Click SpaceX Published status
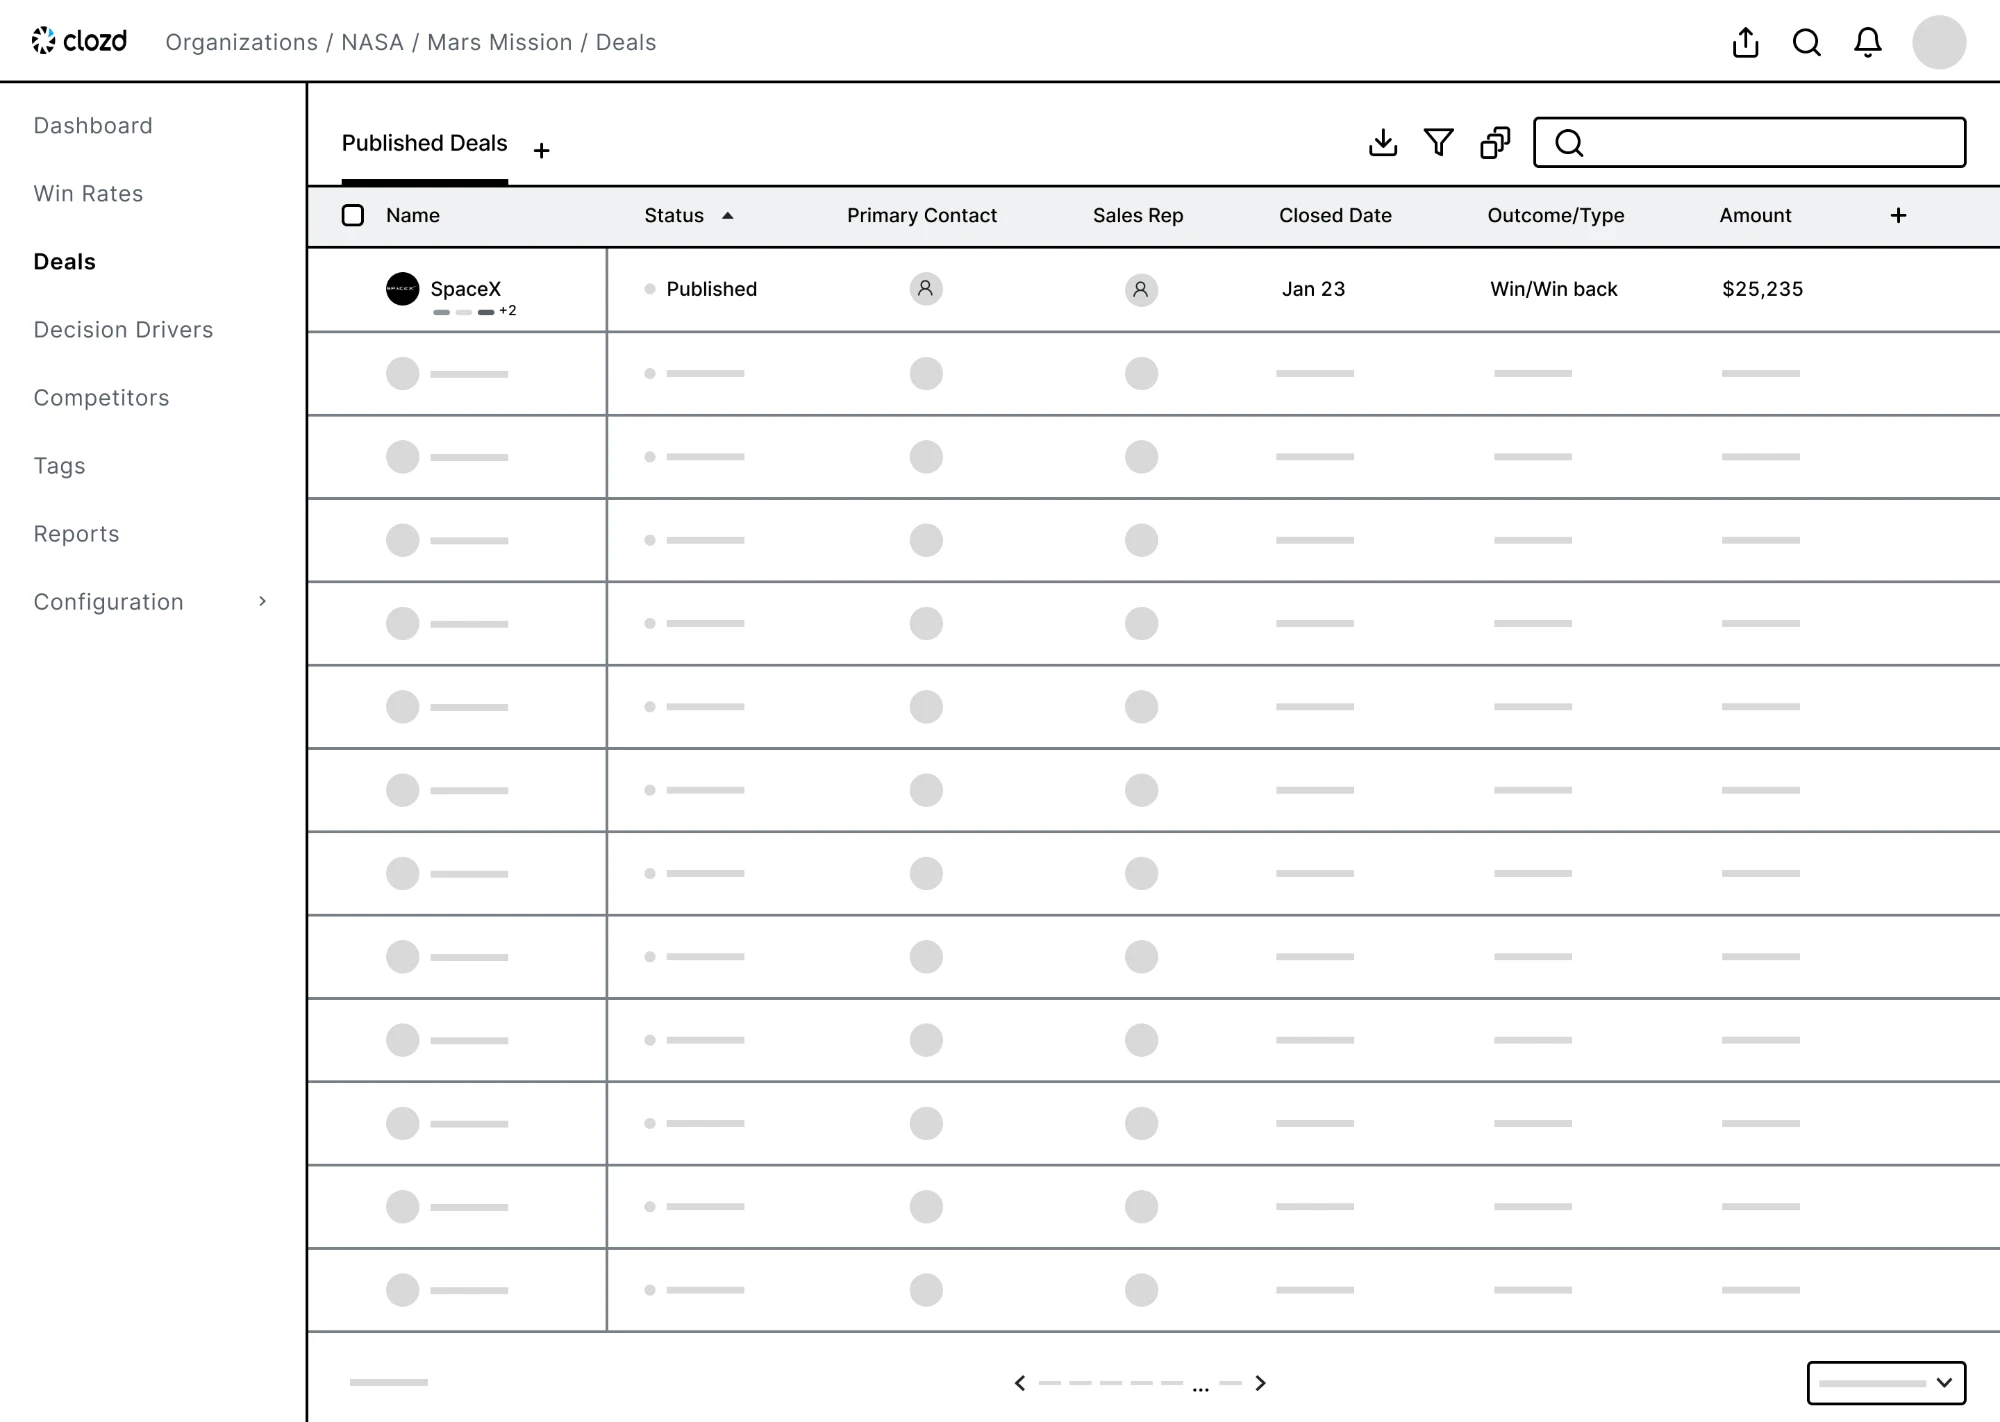 [x=711, y=289]
